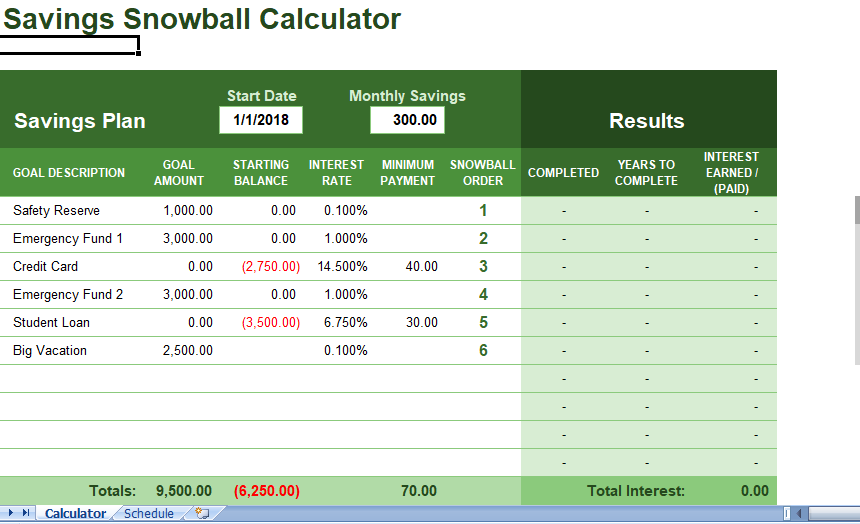Image resolution: width=860 pixels, height=524 pixels.
Task: Click Student Loan minimum payment 30.00
Action: point(421,323)
